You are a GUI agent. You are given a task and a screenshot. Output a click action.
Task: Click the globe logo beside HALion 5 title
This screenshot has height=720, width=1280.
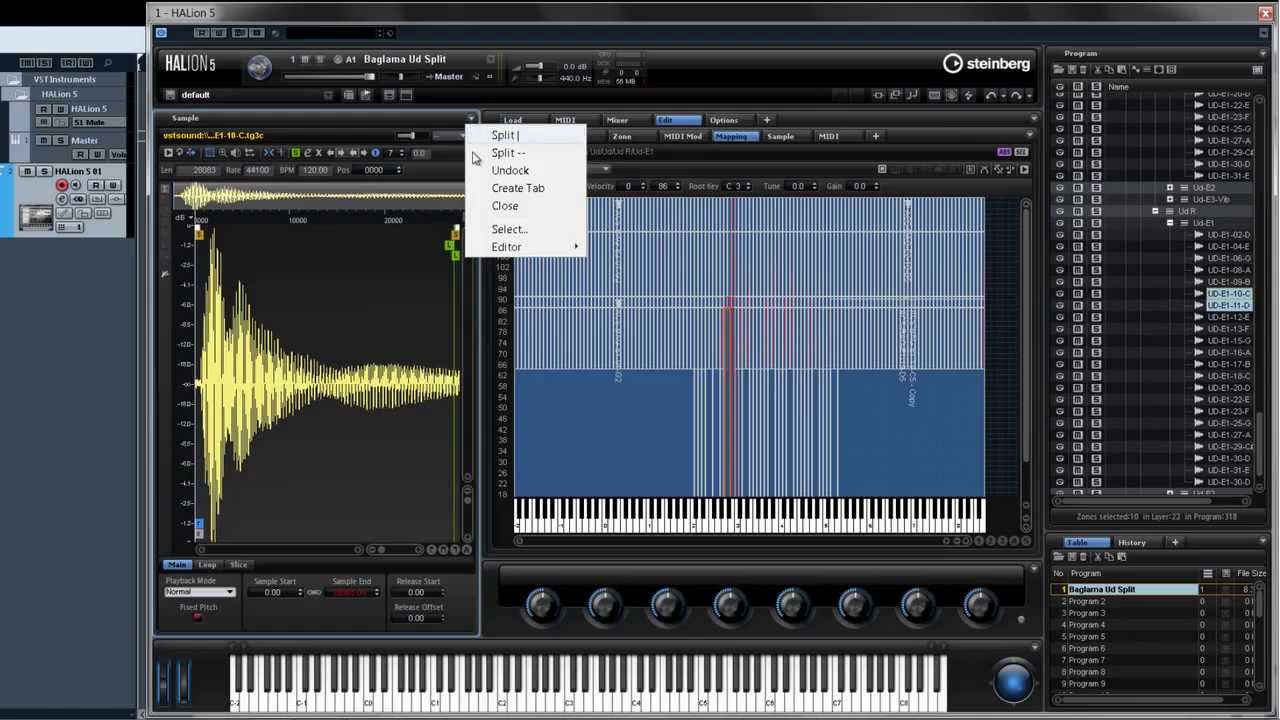point(259,67)
